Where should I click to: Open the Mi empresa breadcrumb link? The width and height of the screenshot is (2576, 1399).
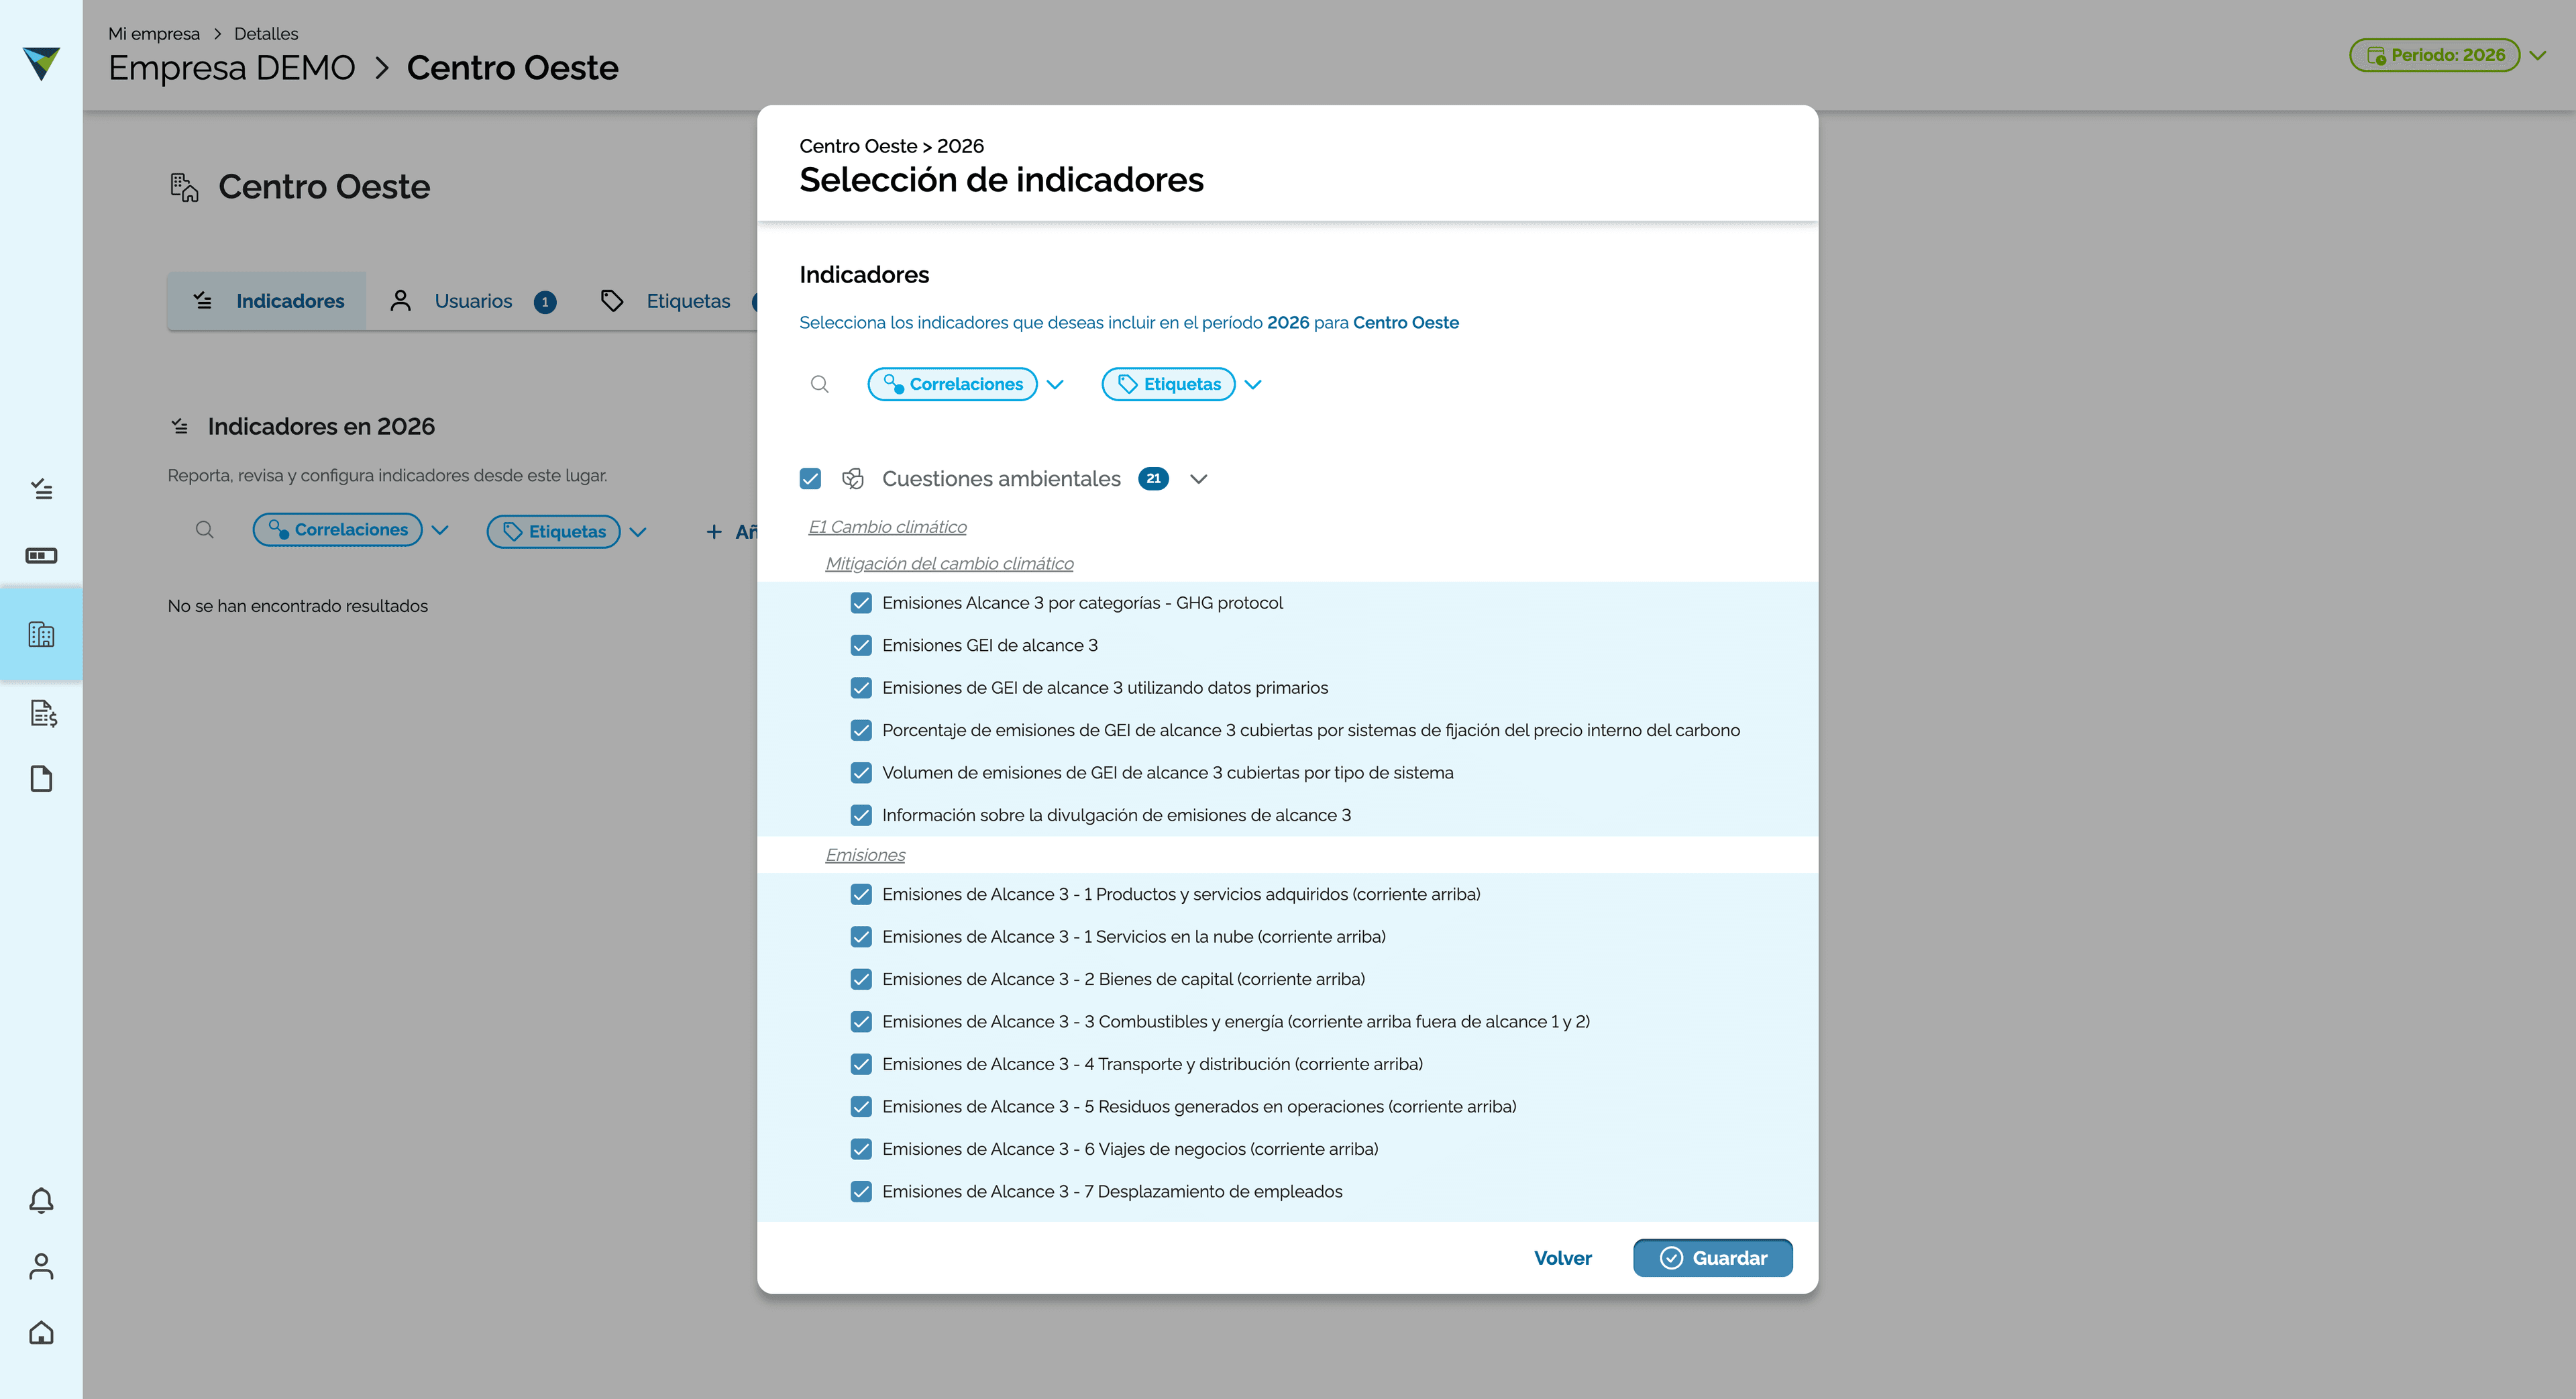pos(154,34)
